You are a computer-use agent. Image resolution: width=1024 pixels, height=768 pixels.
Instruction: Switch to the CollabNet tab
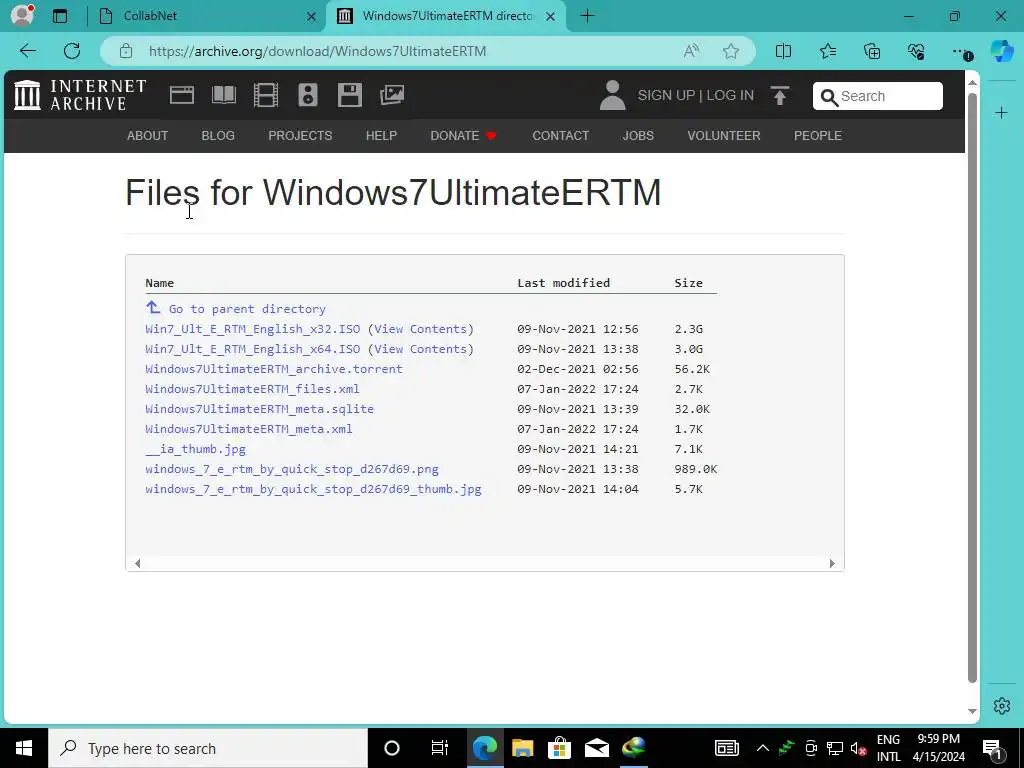tap(204, 16)
